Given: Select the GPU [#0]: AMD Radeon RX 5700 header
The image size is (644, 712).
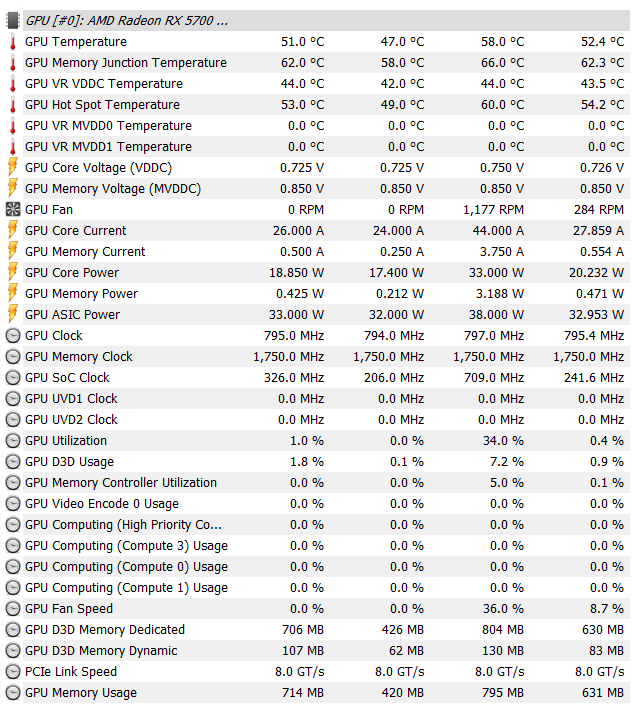Looking at the screenshot, I should pyautogui.click(x=127, y=20).
